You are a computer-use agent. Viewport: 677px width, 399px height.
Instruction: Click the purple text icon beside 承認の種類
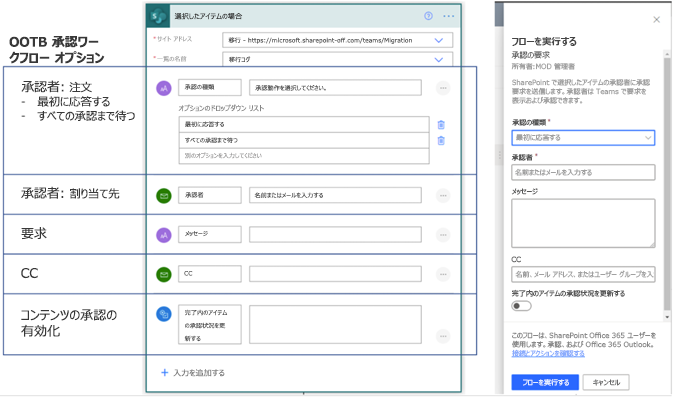click(x=164, y=88)
